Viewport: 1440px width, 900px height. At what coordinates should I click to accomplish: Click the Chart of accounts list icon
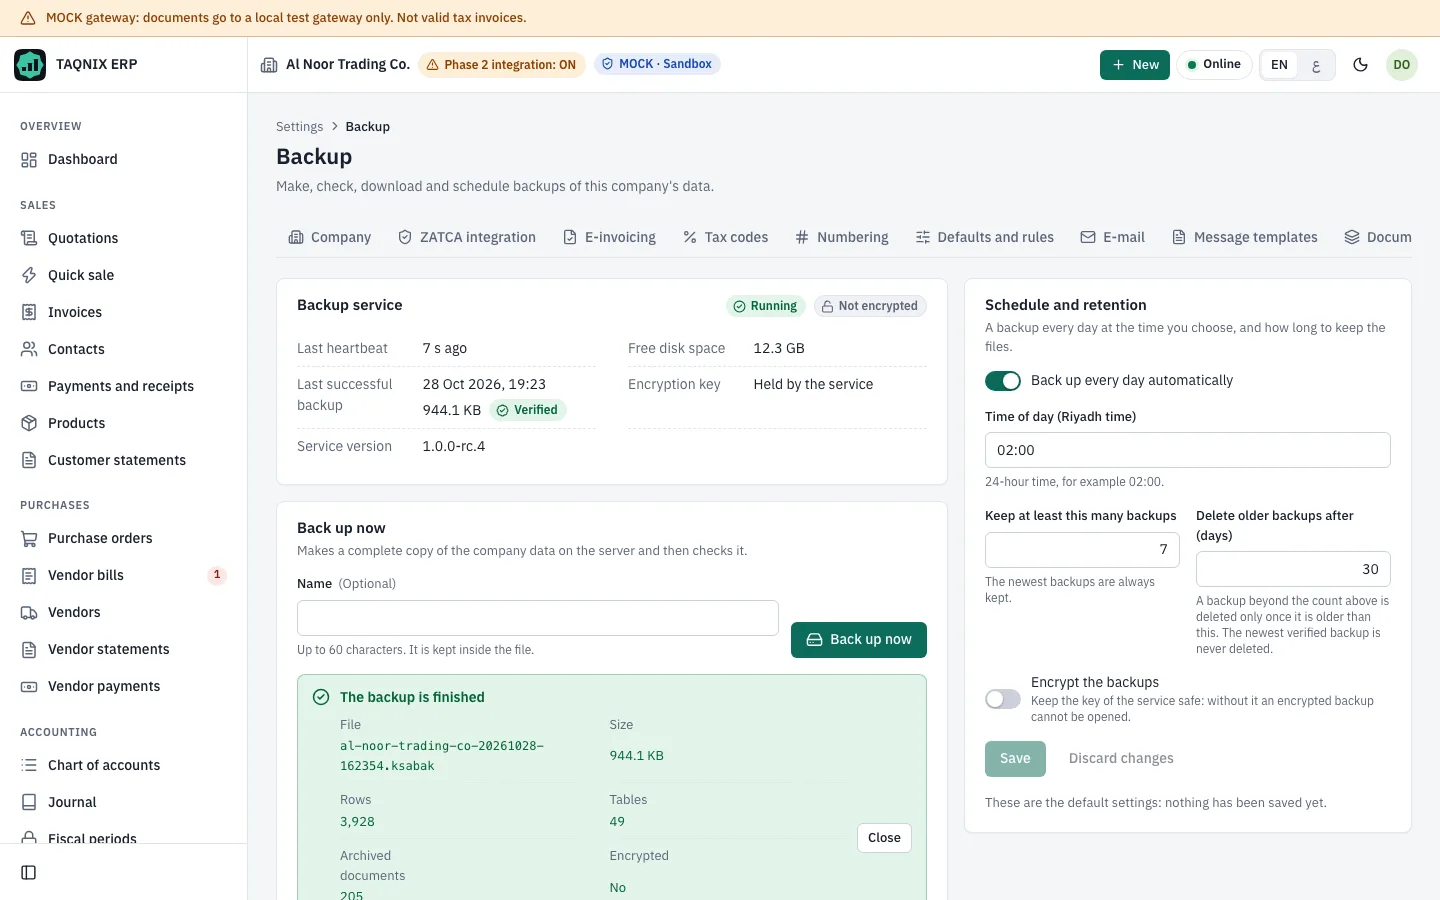[29, 766]
